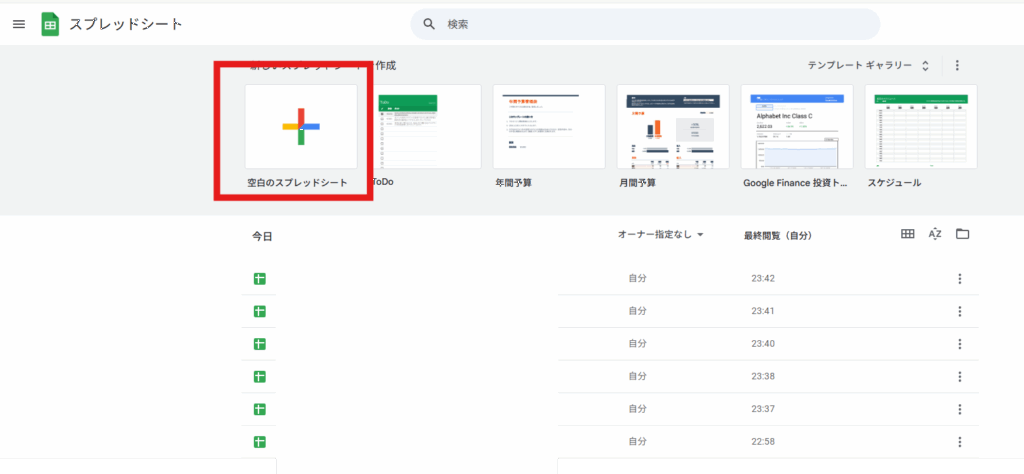The image size is (1024, 474).
Task: Create a blank 空白のスプレッドシート
Action: tap(300, 127)
